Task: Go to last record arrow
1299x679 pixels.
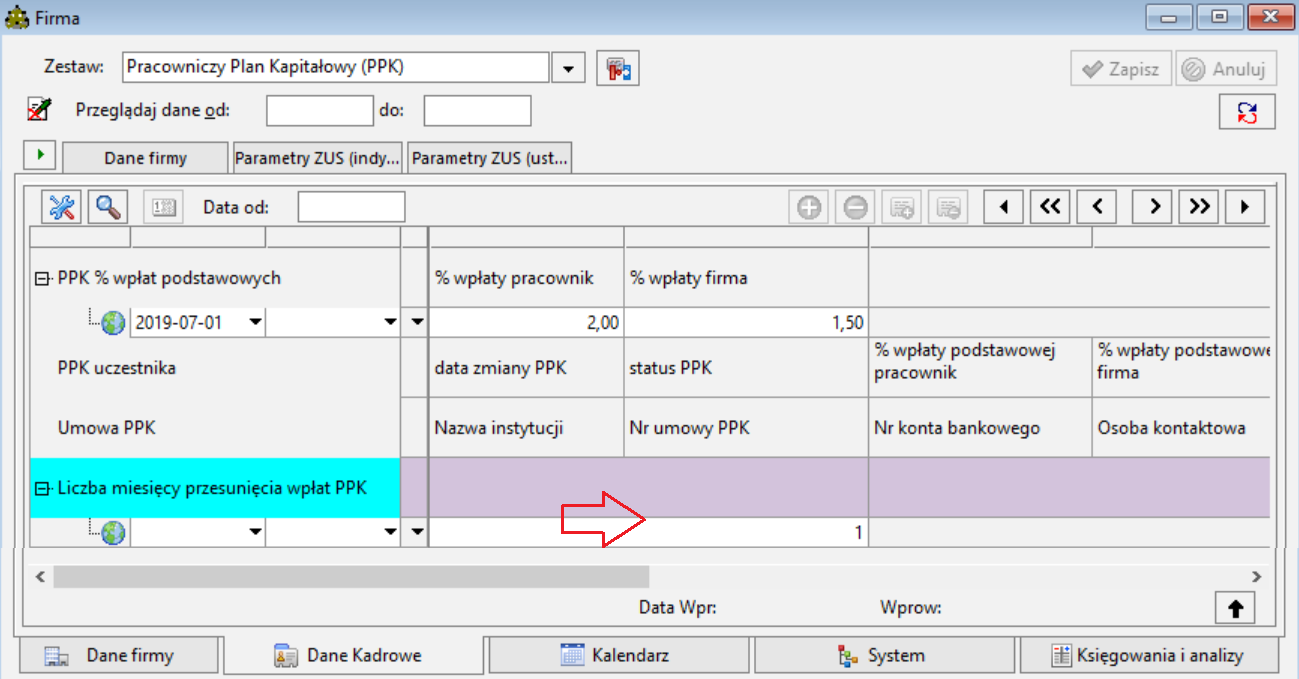Action: click(x=1245, y=207)
